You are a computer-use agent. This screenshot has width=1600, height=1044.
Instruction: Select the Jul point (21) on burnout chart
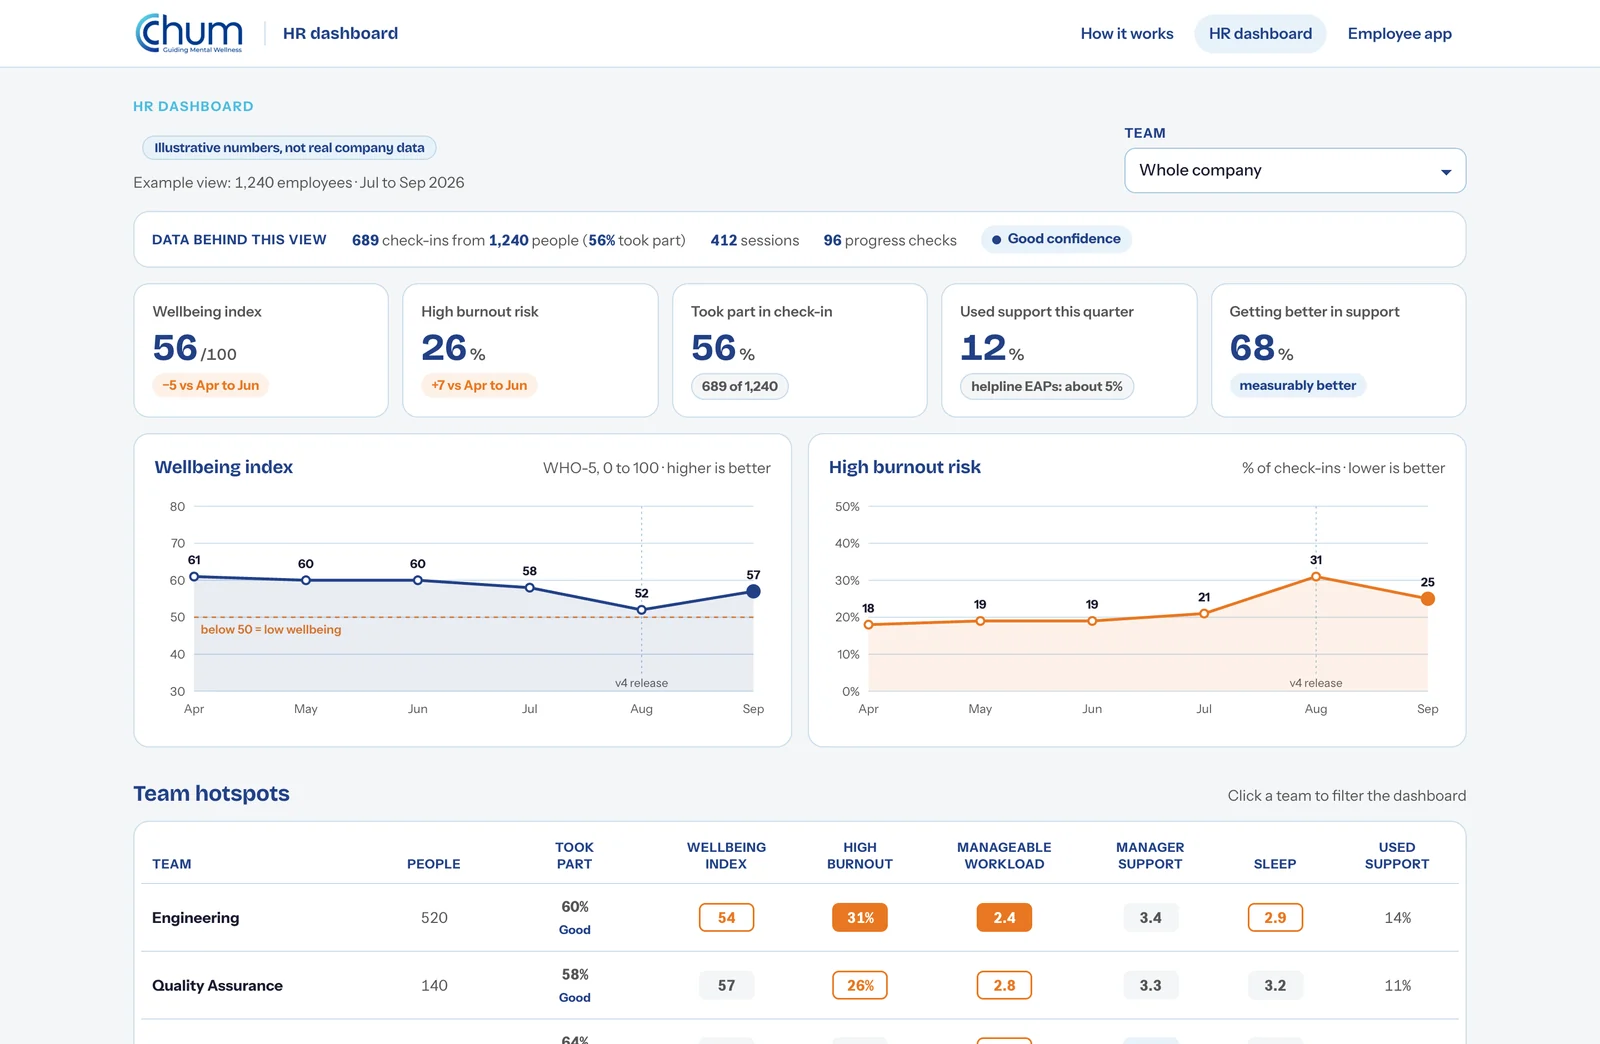coord(1204,614)
